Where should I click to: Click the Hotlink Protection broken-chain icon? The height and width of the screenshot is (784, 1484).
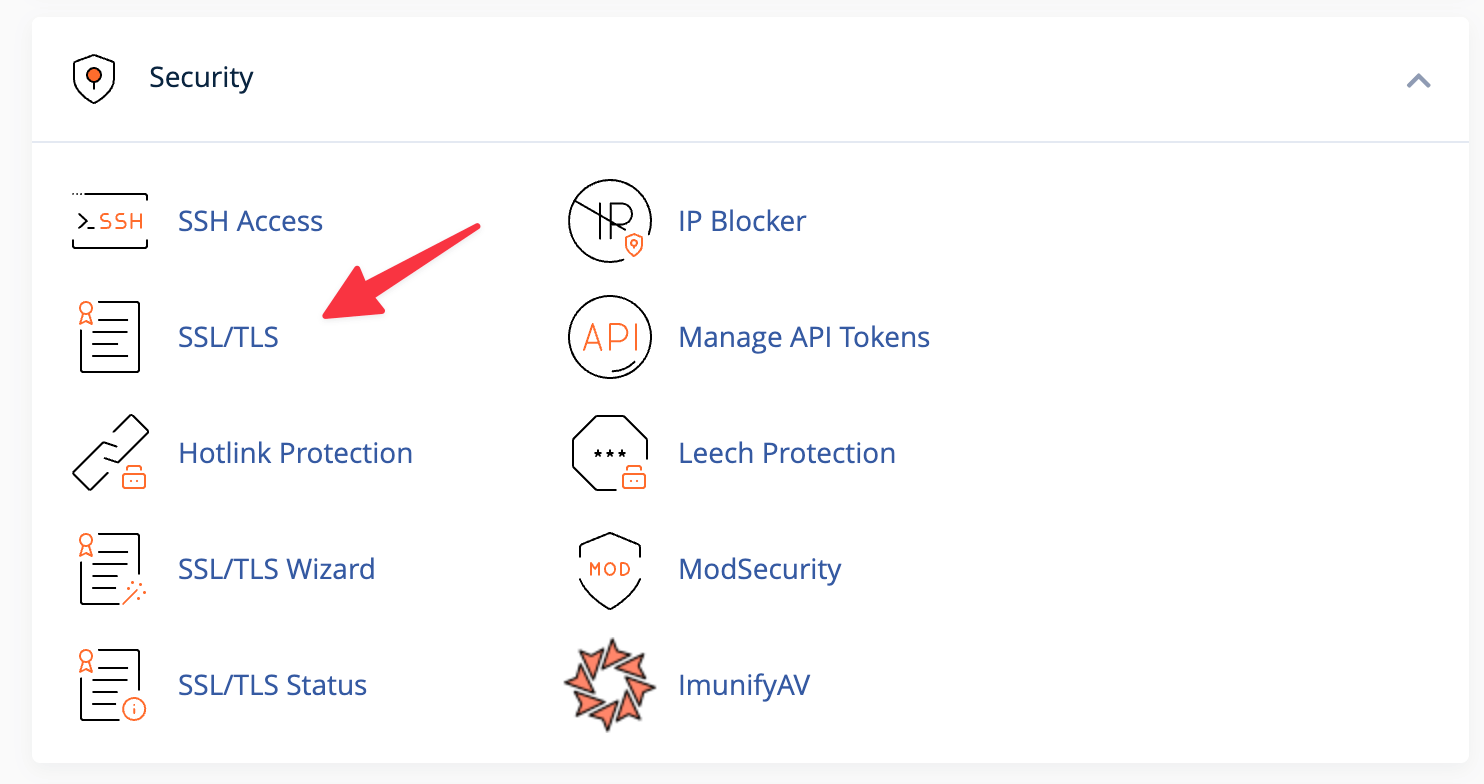(x=109, y=453)
